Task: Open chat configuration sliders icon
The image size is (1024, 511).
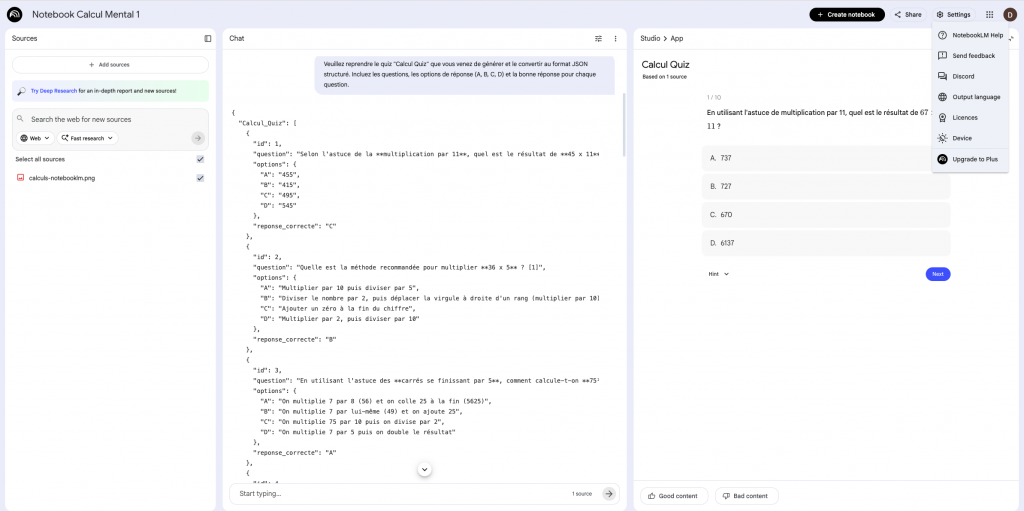Action: click(598, 38)
